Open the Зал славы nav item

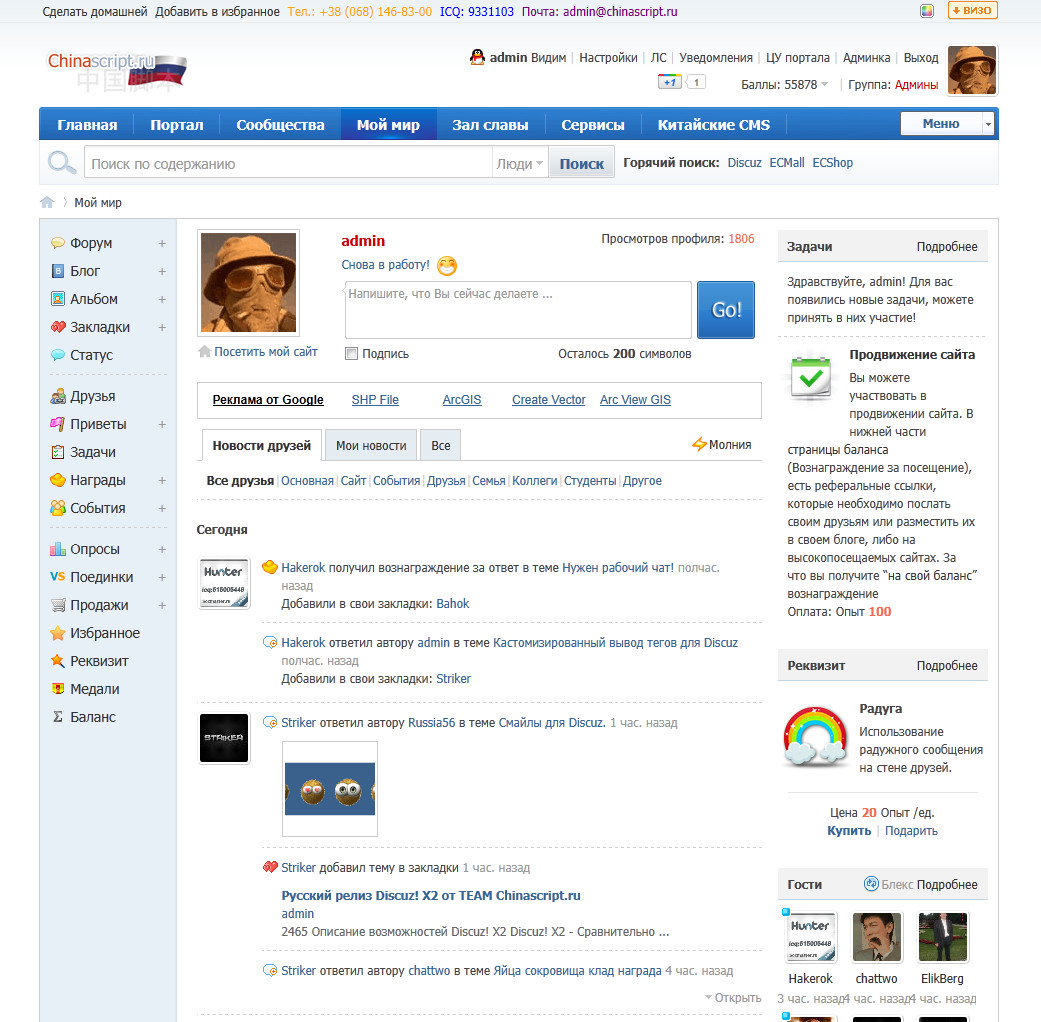pos(490,125)
